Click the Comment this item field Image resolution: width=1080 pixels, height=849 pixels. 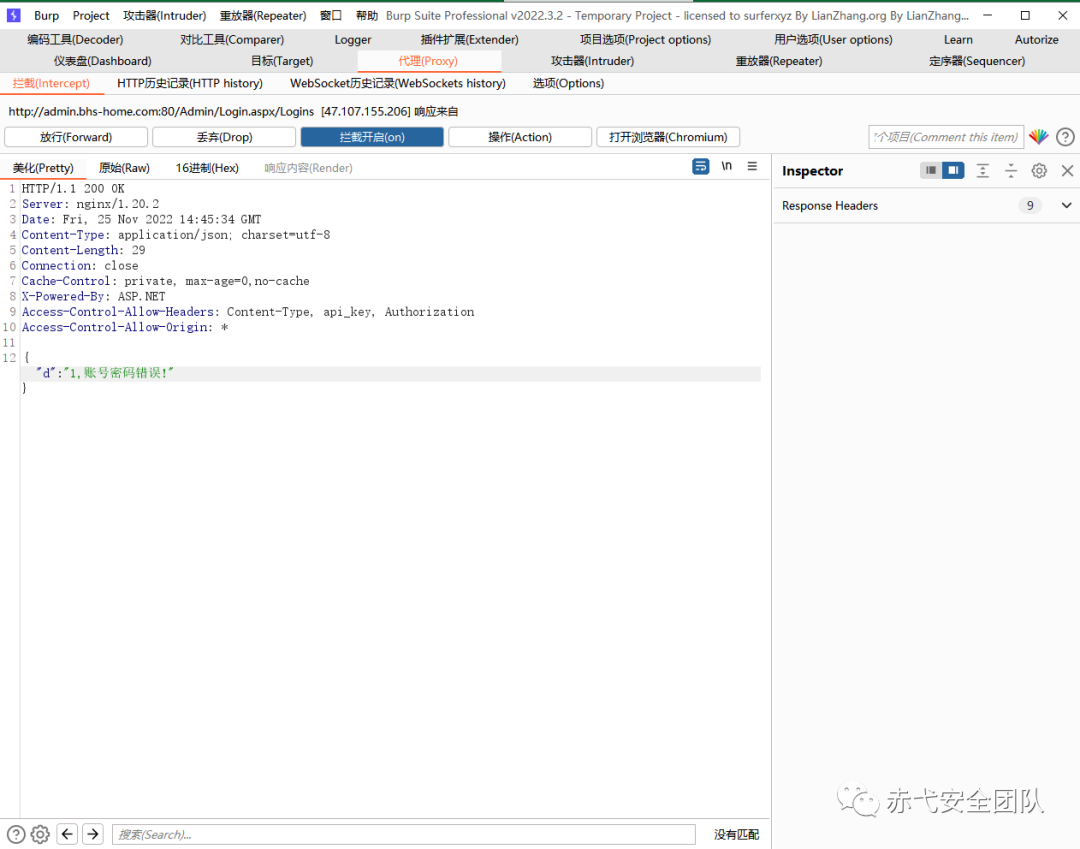pos(946,137)
